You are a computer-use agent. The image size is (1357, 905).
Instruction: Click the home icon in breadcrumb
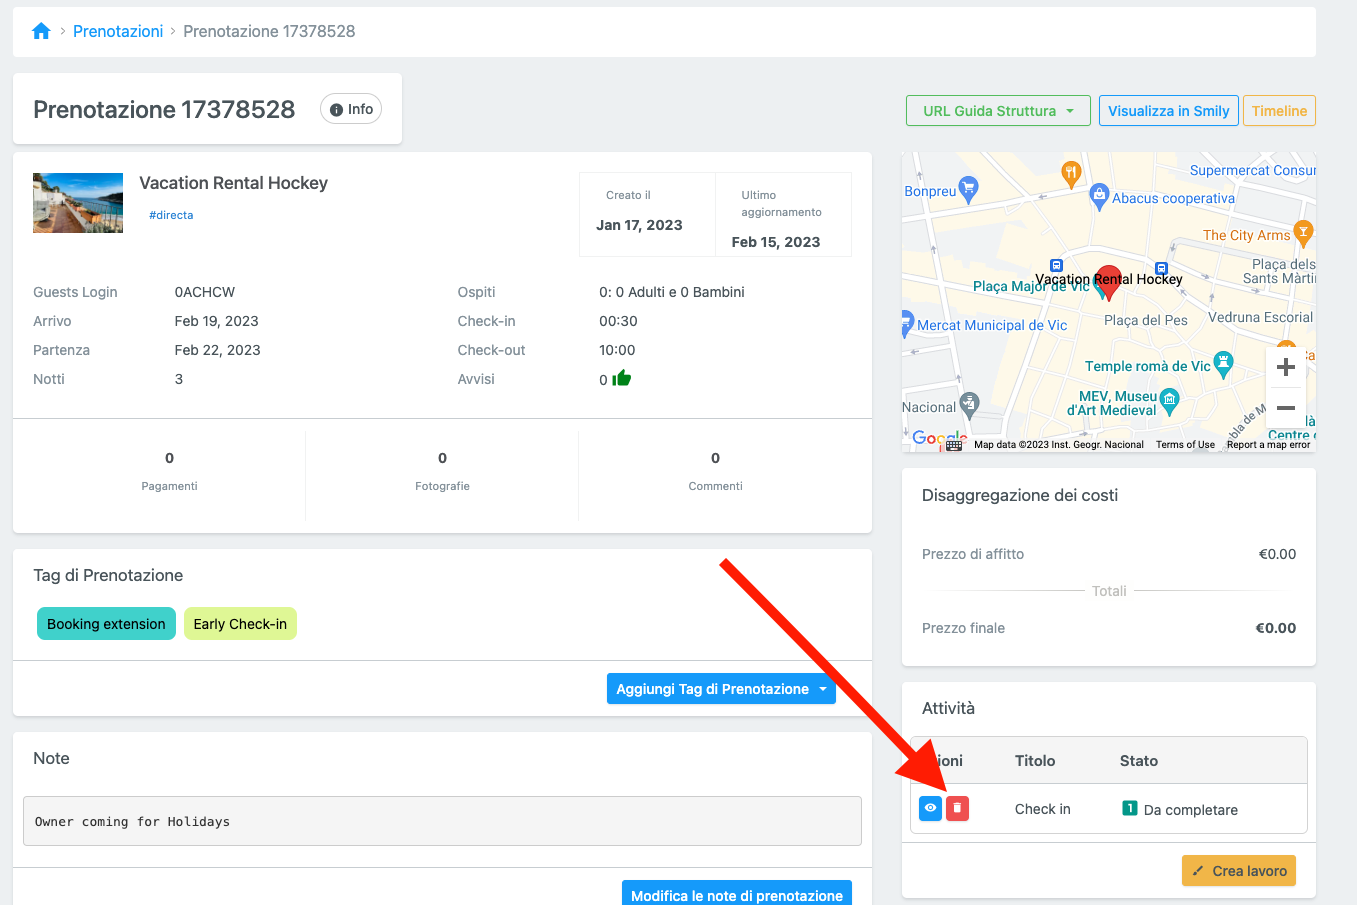click(x=41, y=31)
